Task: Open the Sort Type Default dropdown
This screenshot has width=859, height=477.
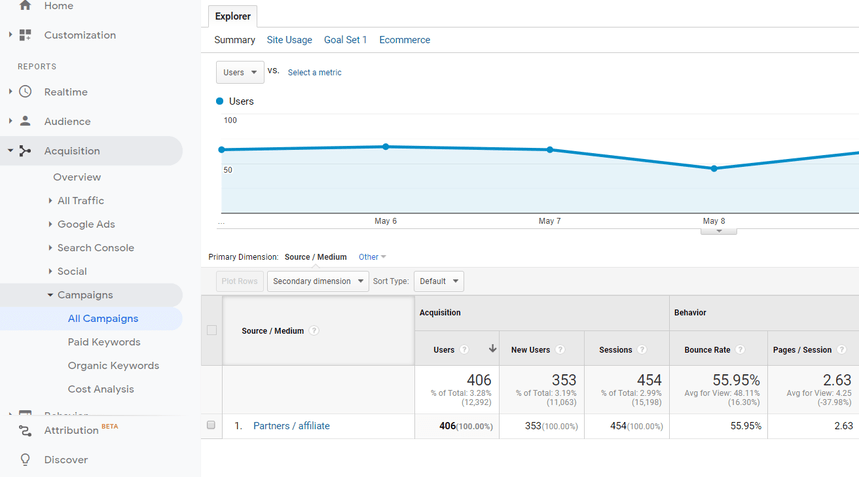Action: tap(438, 281)
